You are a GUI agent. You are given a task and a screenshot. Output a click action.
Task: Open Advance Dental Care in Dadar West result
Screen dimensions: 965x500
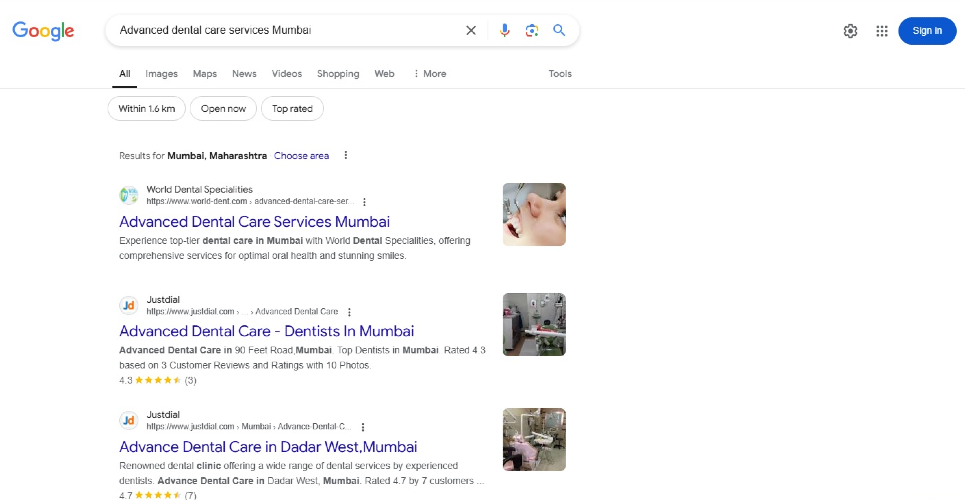tap(268, 446)
